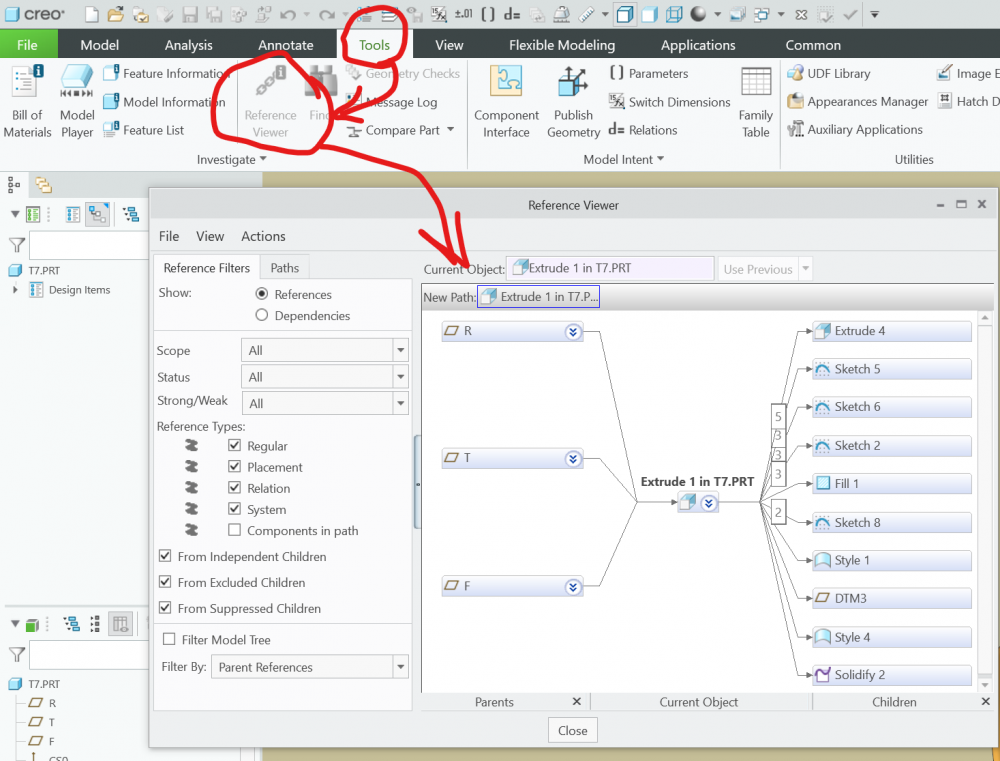Click Save icon in quick access toolbar
Viewport: 1000px width, 761px height.
(189, 14)
